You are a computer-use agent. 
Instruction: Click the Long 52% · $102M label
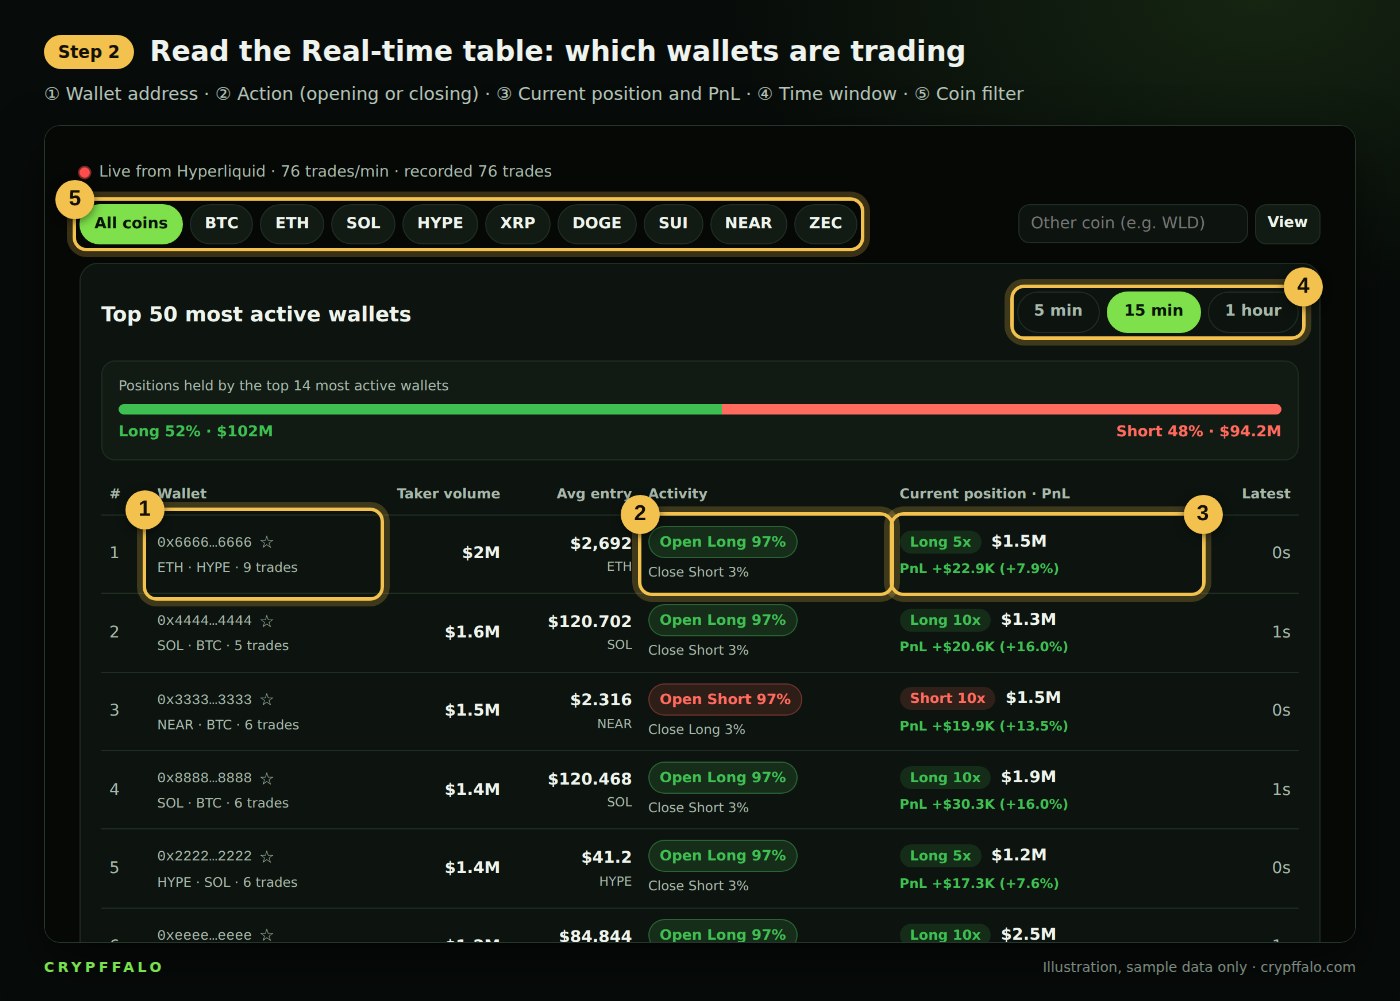(x=196, y=431)
